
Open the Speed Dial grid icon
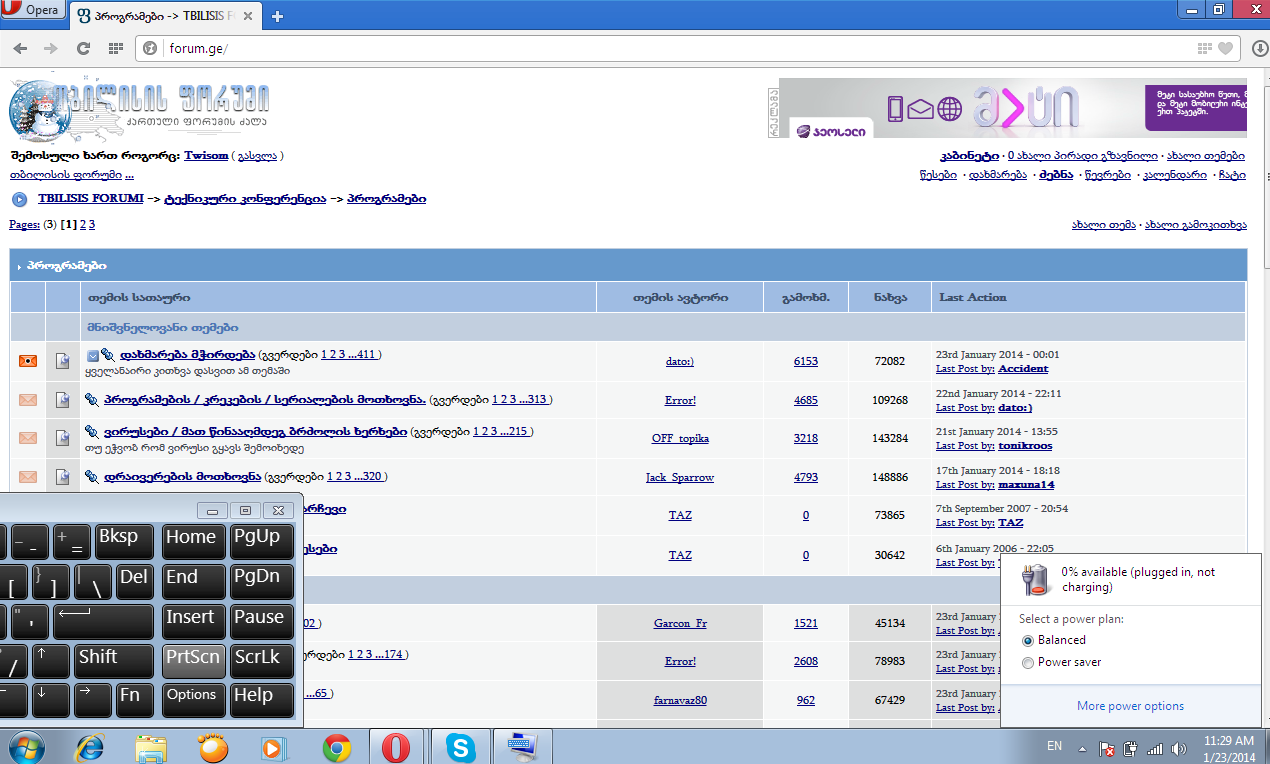(116, 48)
